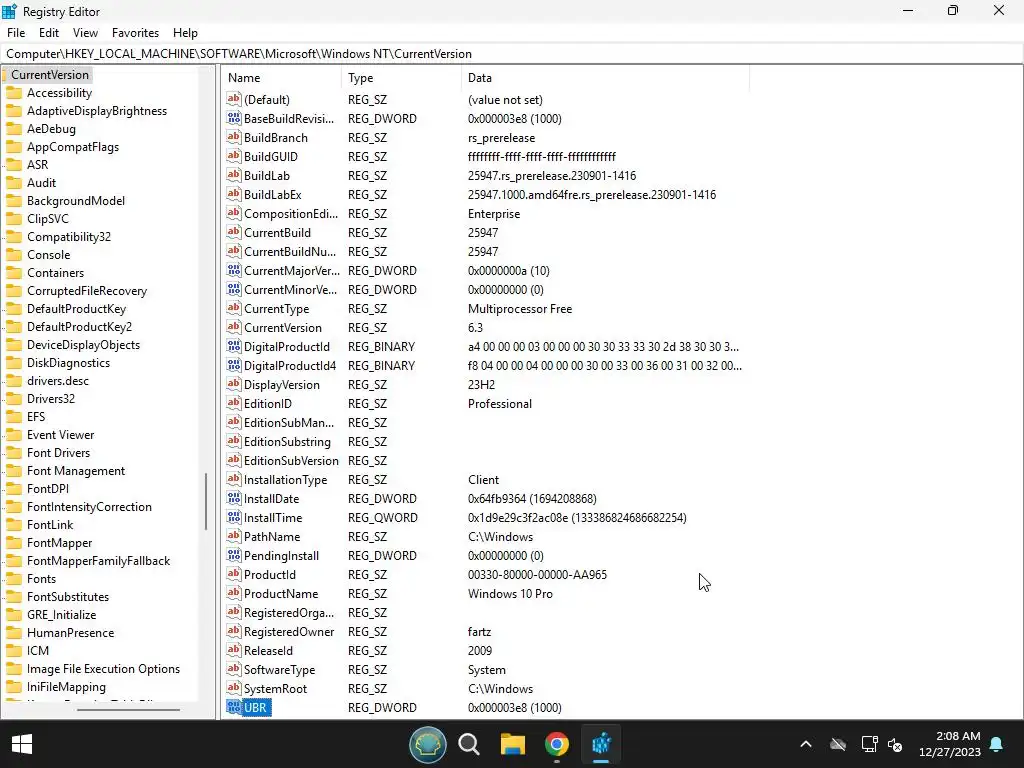1024x768 pixels.
Task: Select the Drivers32 folder icon
Action: (14, 399)
